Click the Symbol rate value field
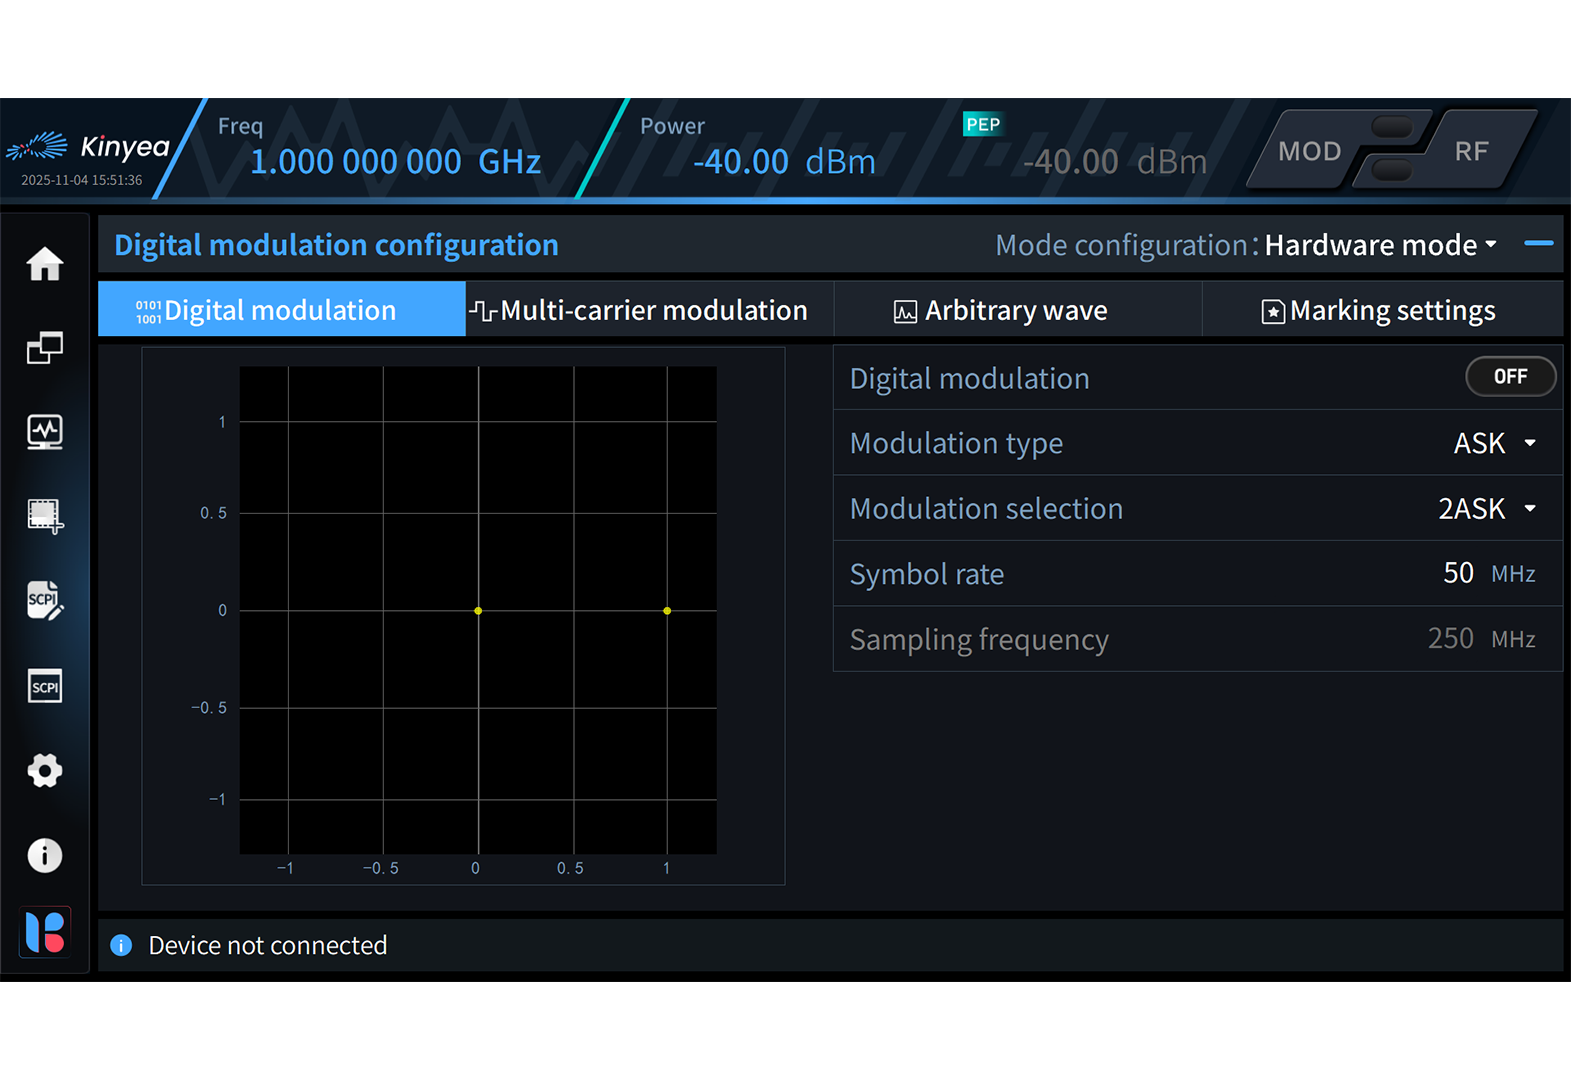This screenshot has width=1571, height=1080. click(1458, 574)
